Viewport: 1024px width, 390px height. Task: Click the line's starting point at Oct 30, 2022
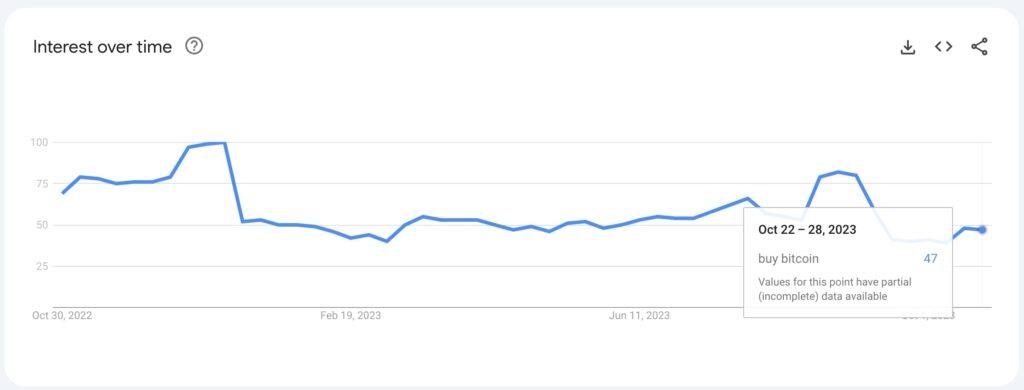coord(63,193)
